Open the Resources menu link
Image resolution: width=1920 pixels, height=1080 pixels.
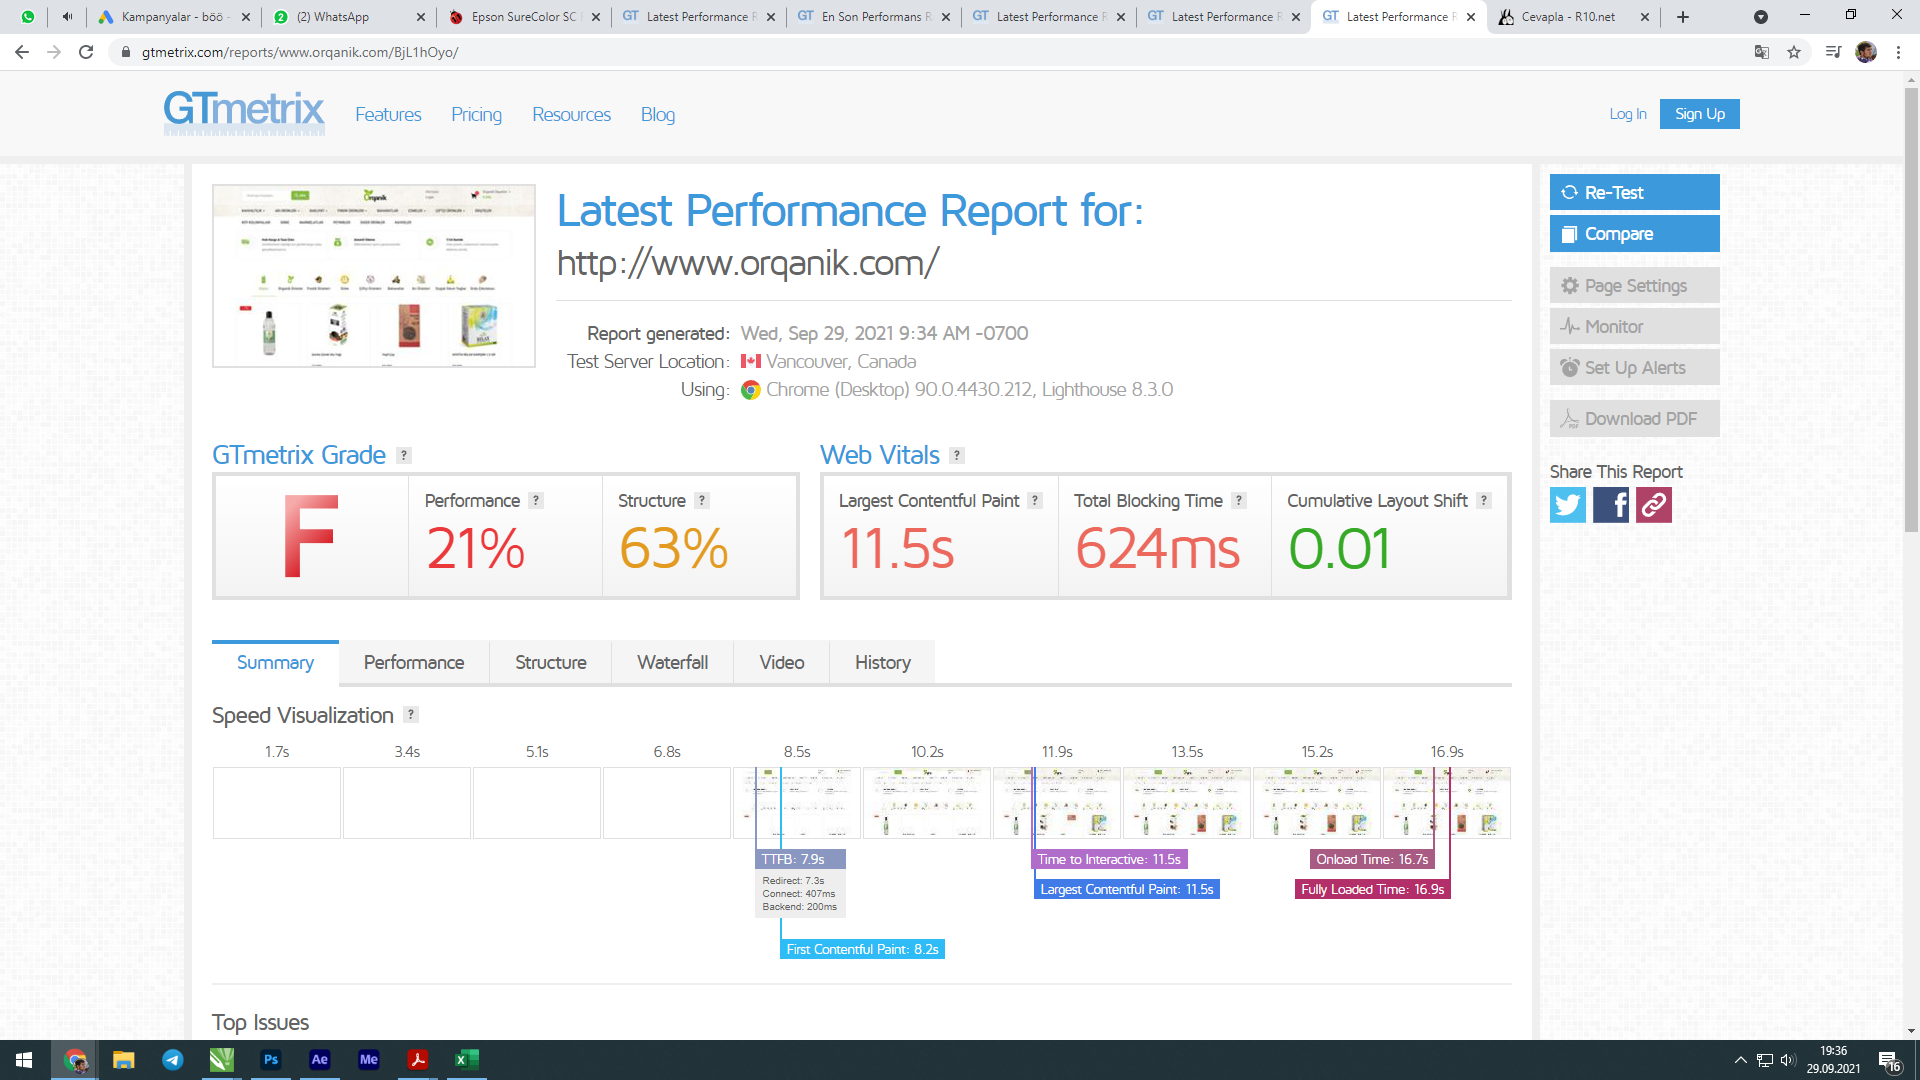[x=571, y=115]
